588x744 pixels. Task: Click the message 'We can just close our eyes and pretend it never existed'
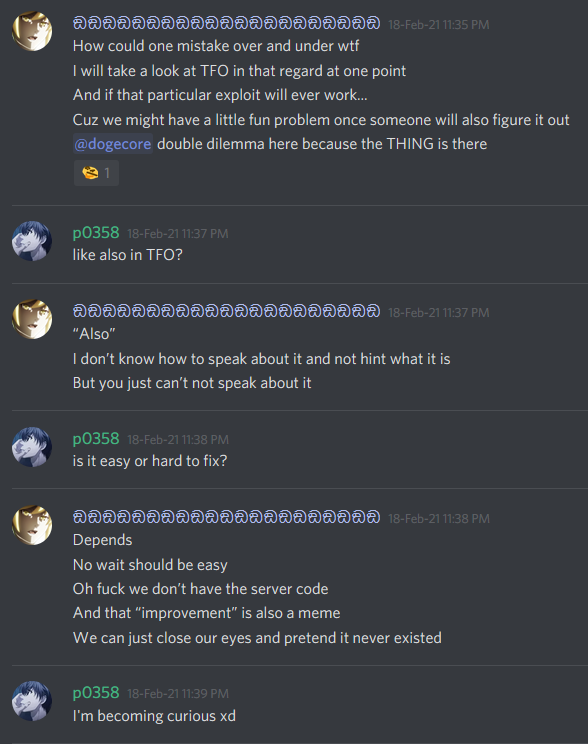click(x=257, y=638)
